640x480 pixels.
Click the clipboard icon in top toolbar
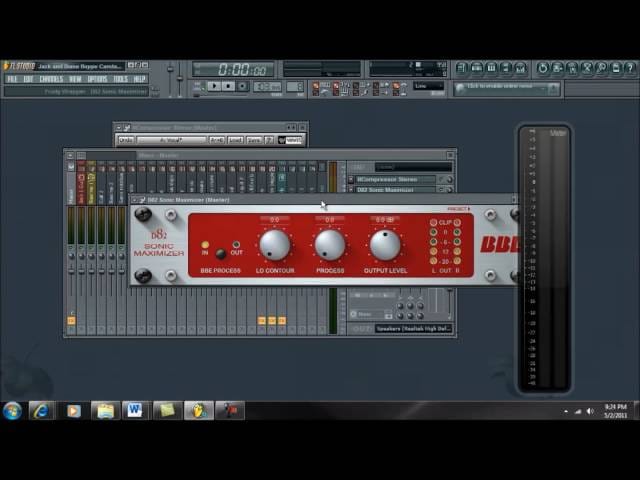pyautogui.click(x=616, y=68)
